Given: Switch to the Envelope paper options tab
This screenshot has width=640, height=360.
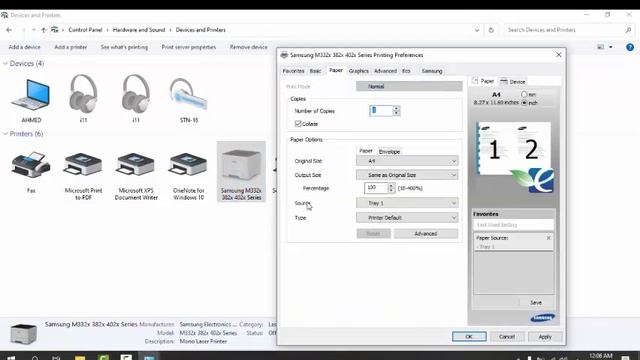Looking at the screenshot, I should pos(389,151).
